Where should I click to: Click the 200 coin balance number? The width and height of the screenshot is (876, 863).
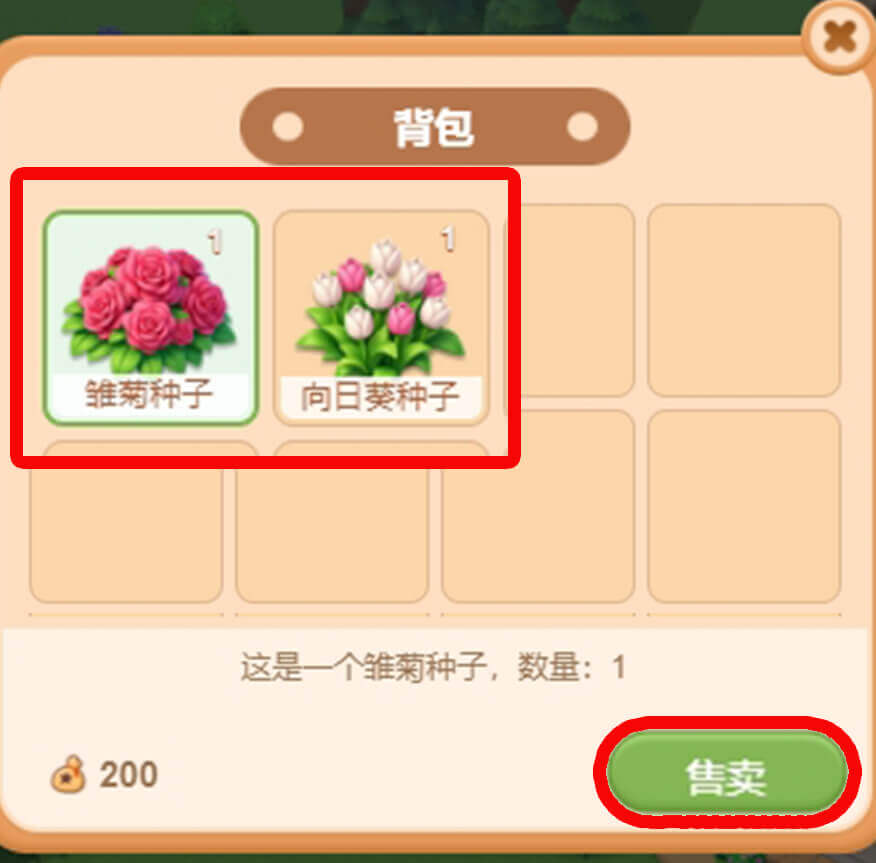click(128, 775)
